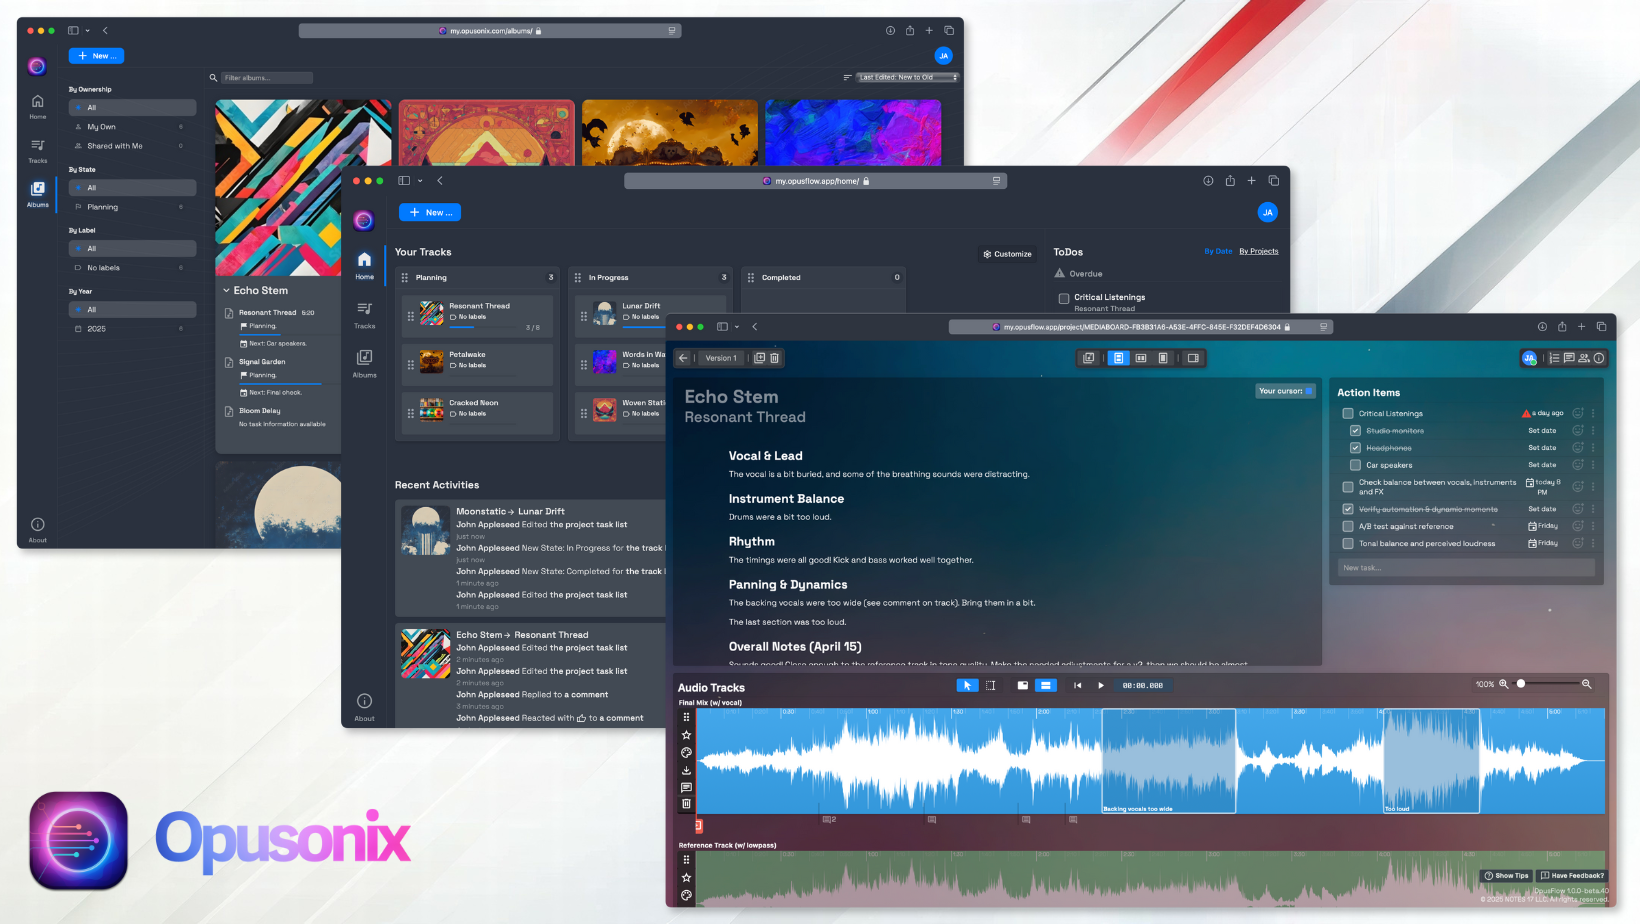Viewport: 1640px width, 924px height.
Task: Switch ToDos view to By Projects
Action: (x=1258, y=251)
